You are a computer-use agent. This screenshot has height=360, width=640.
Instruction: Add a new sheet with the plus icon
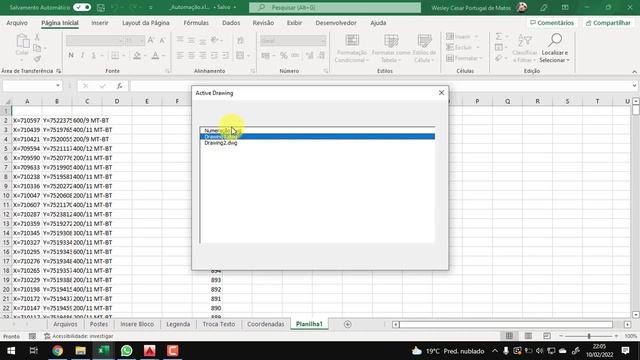point(348,324)
